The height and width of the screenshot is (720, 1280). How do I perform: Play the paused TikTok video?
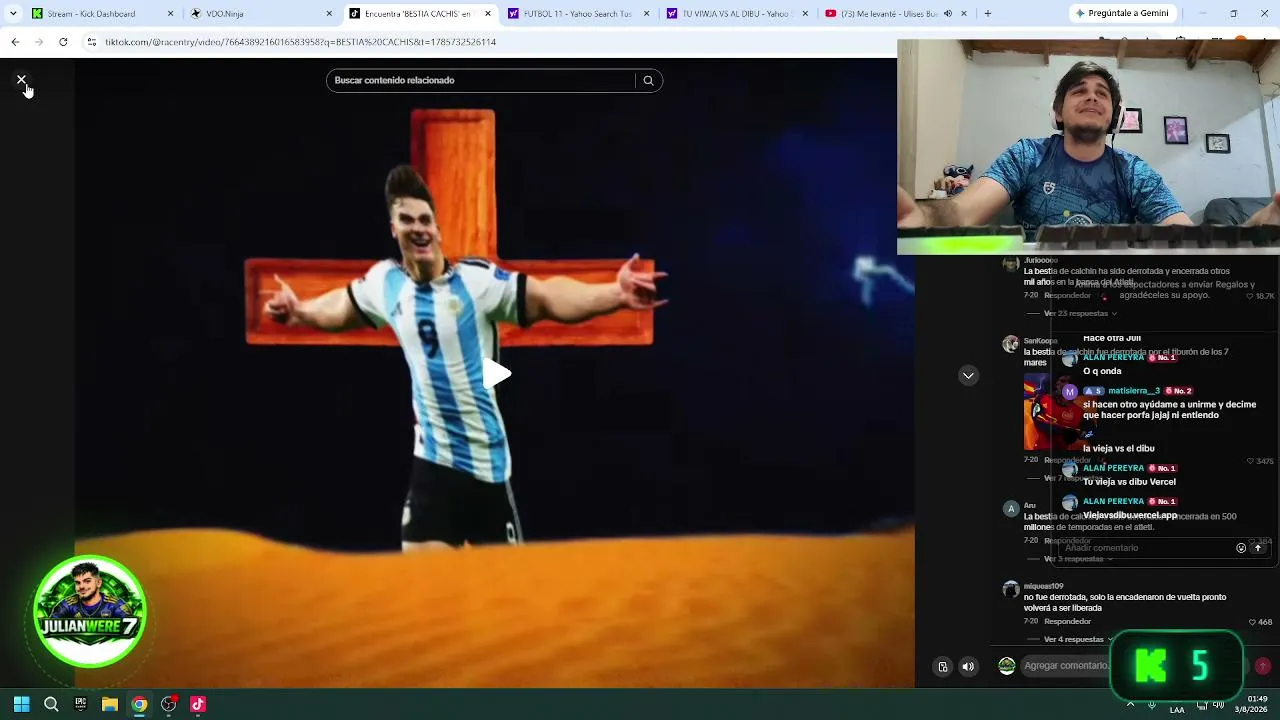[x=496, y=374]
